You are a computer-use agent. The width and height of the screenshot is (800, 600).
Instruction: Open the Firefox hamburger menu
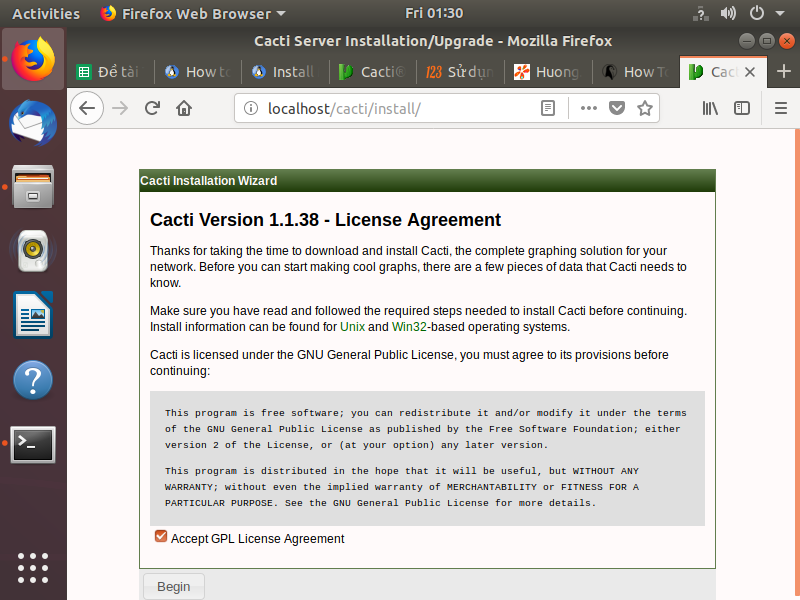pos(781,108)
